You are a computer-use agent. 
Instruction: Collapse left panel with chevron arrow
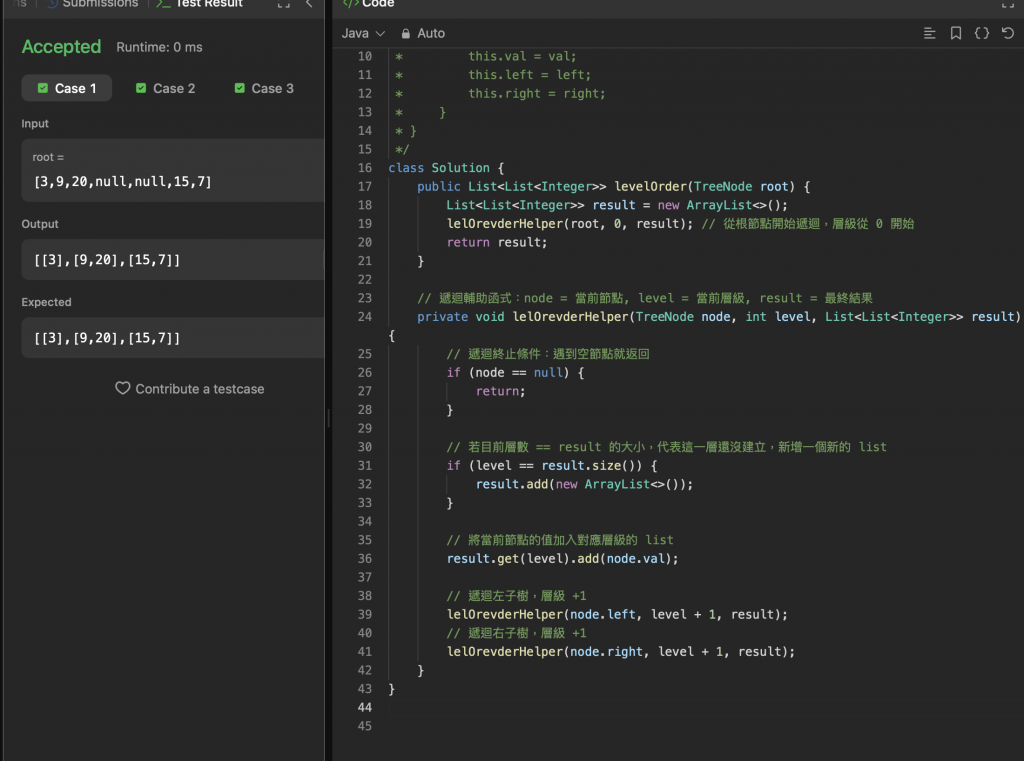pyautogui.click(x=310, y=4)
